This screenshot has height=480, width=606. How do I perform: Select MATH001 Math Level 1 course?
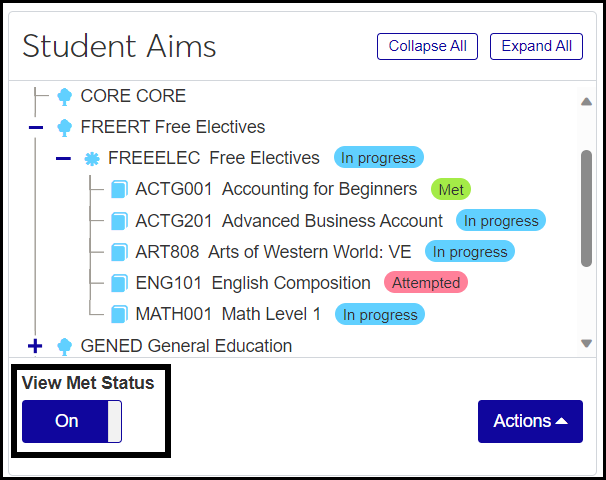[229, 314]
